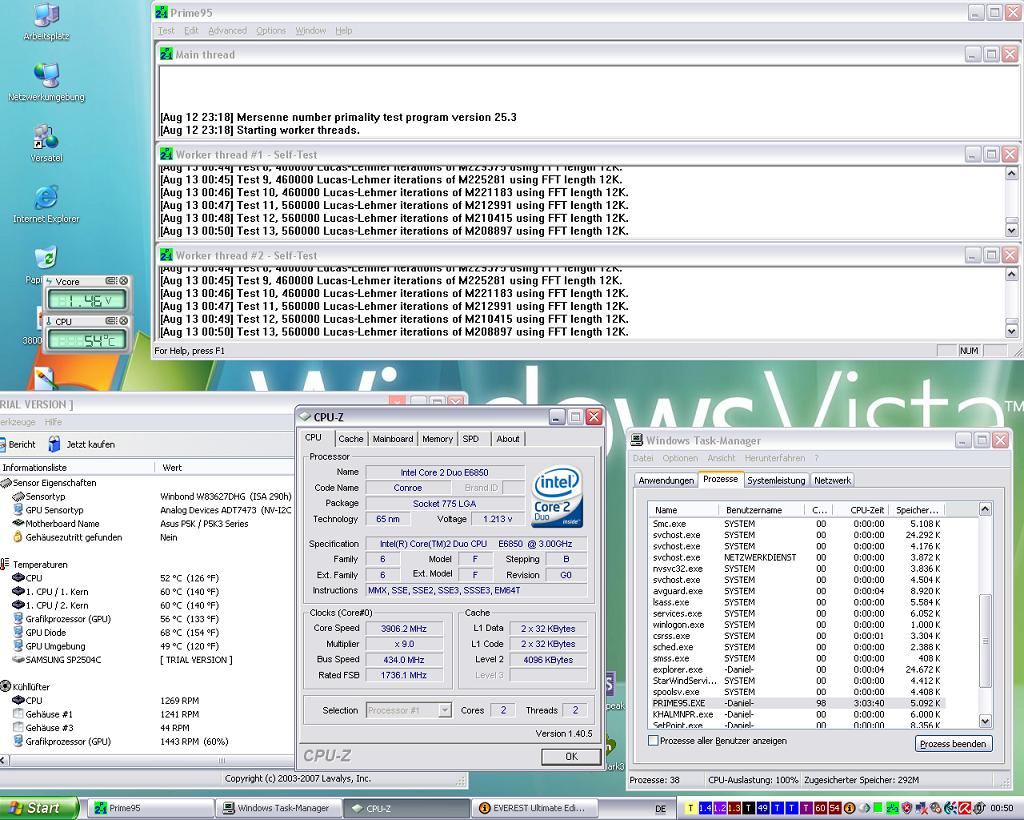Close the CPU temperature gadget
The height and width of the screenshot is (820, 1024).
tap(123, 321)
